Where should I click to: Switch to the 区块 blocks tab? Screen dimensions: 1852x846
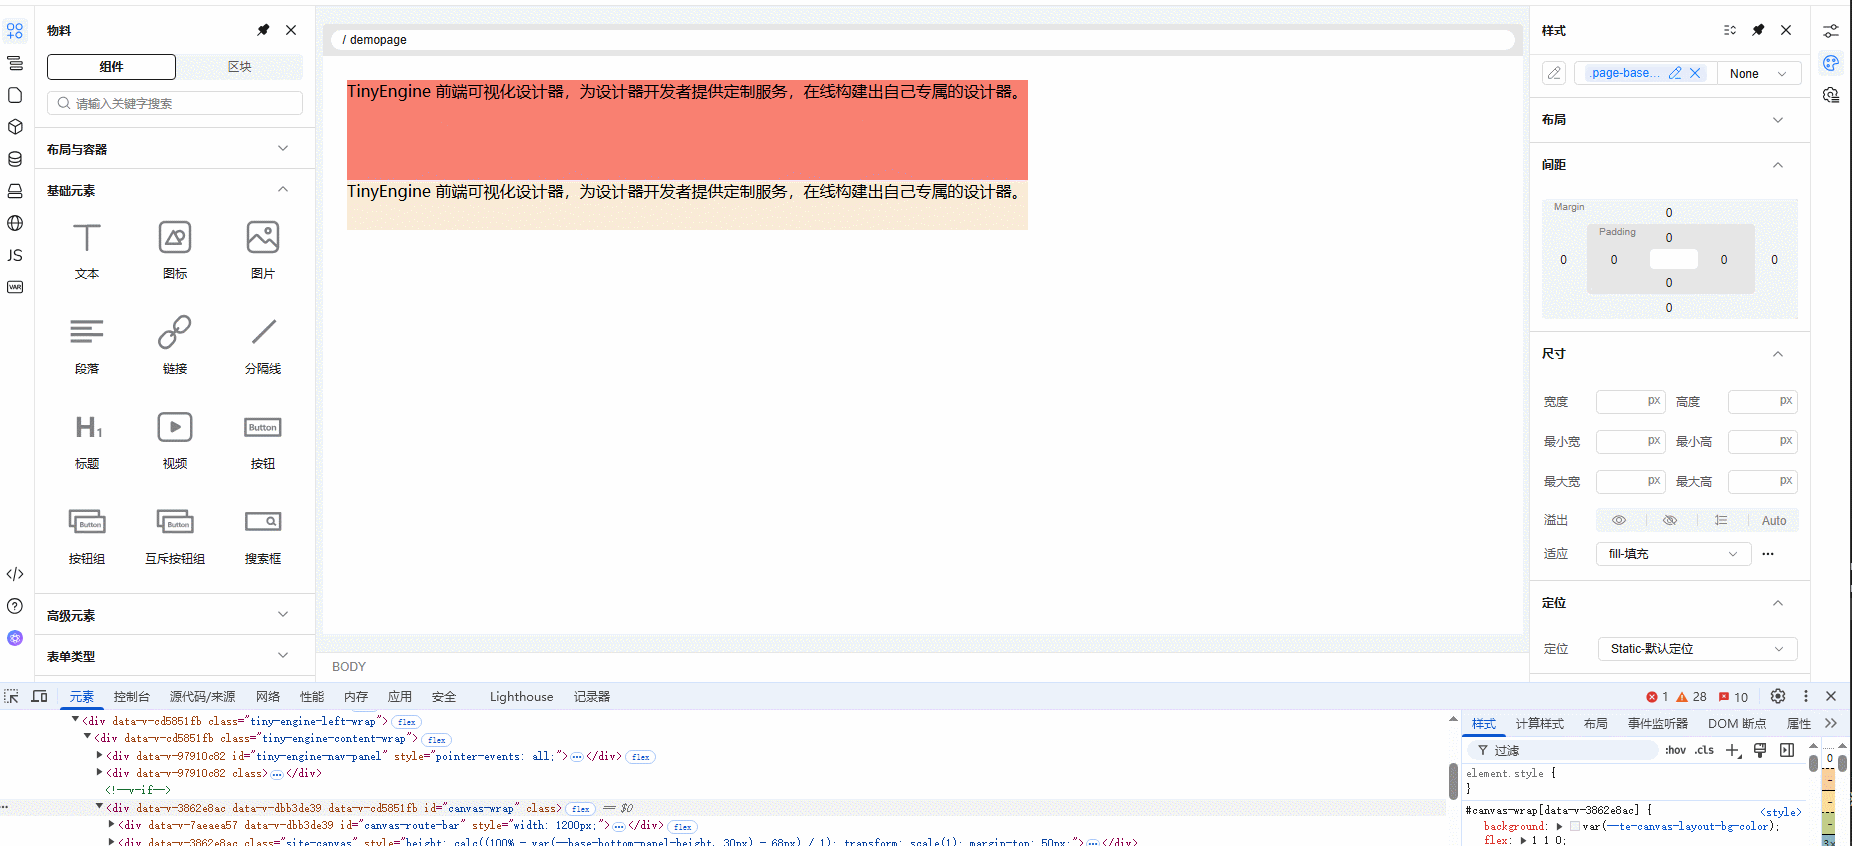(x=239, y=67)
